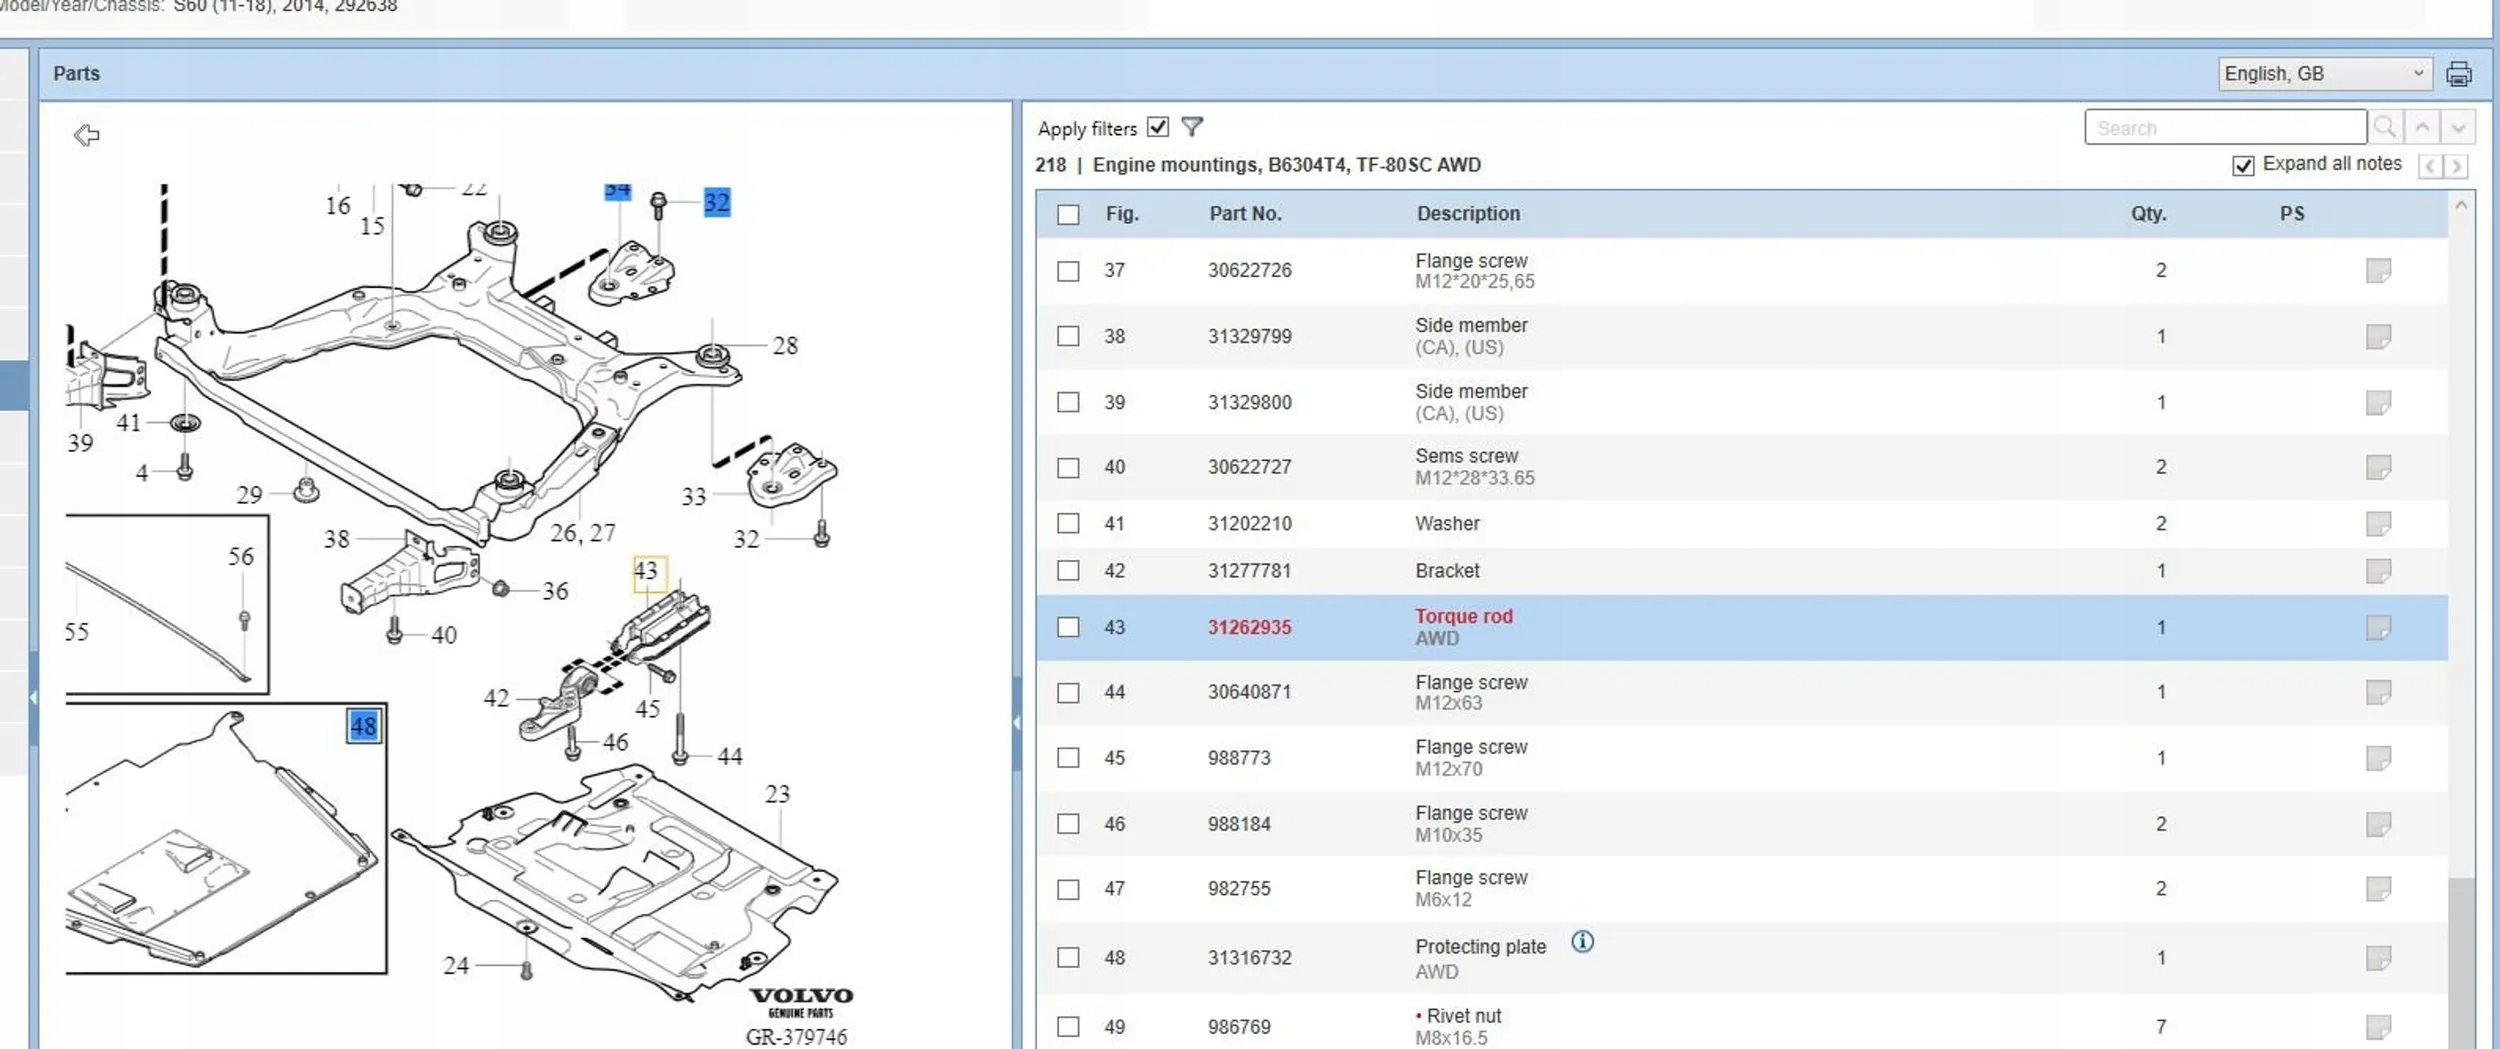This screenshot has width=2500, height=1049.
Task: Toggle the Apply filters checkbox
Action: pos(1157,127)
